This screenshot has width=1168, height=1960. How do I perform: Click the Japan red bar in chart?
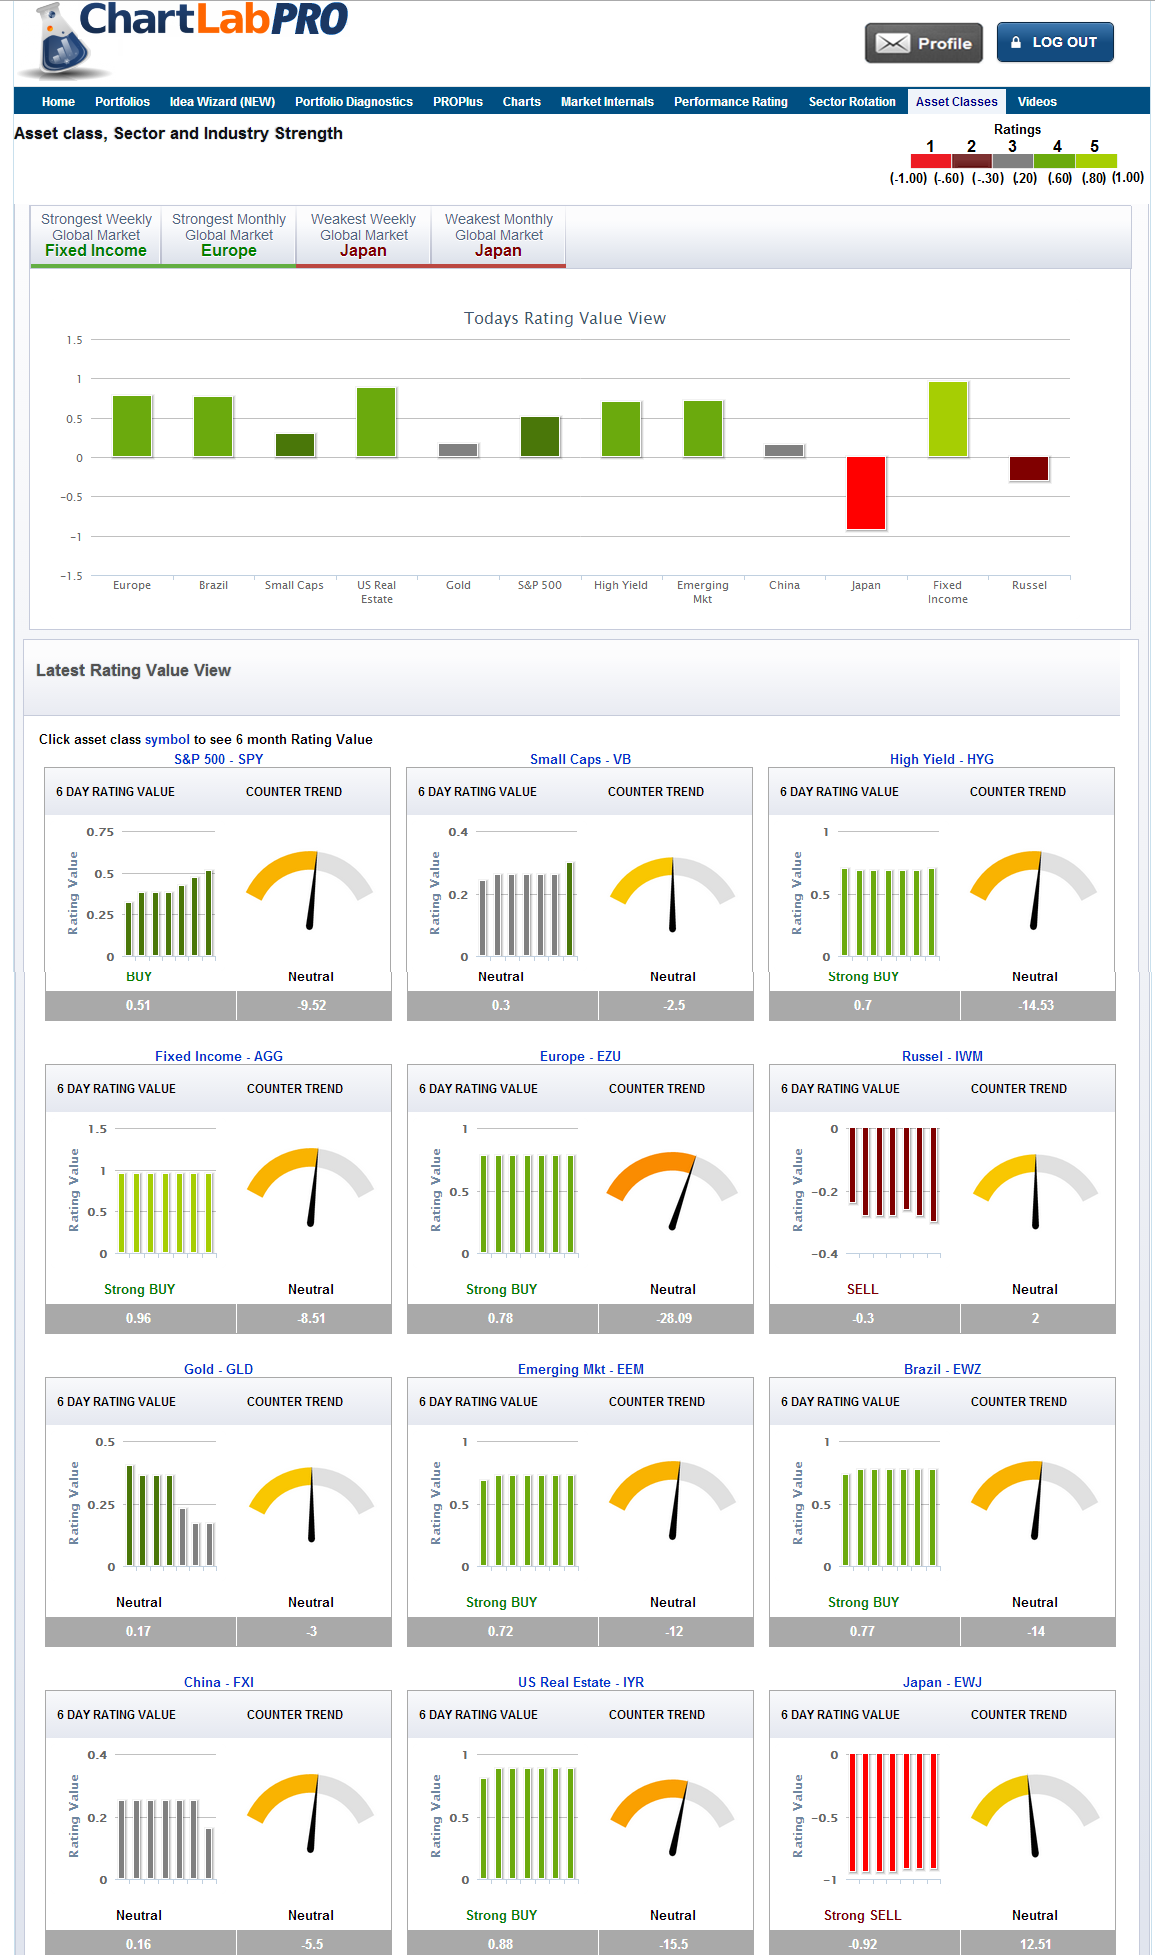[866, 492]
